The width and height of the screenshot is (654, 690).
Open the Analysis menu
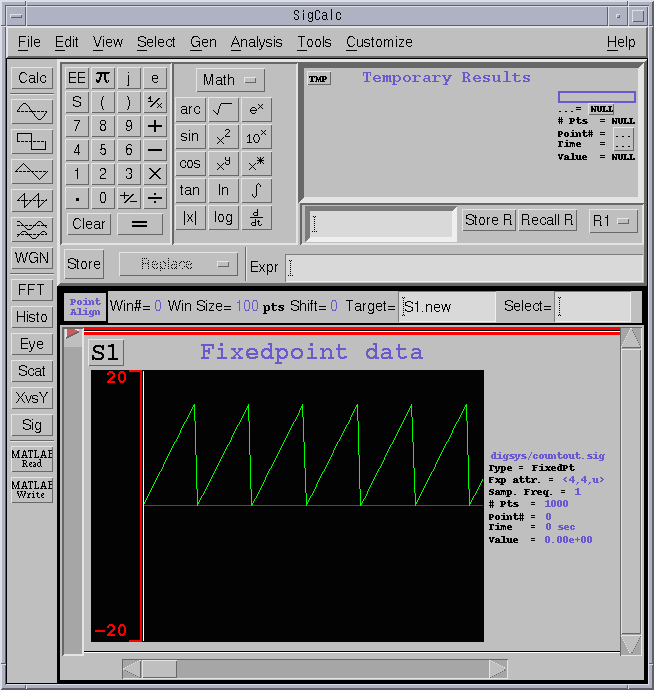(x=256, y=42)
